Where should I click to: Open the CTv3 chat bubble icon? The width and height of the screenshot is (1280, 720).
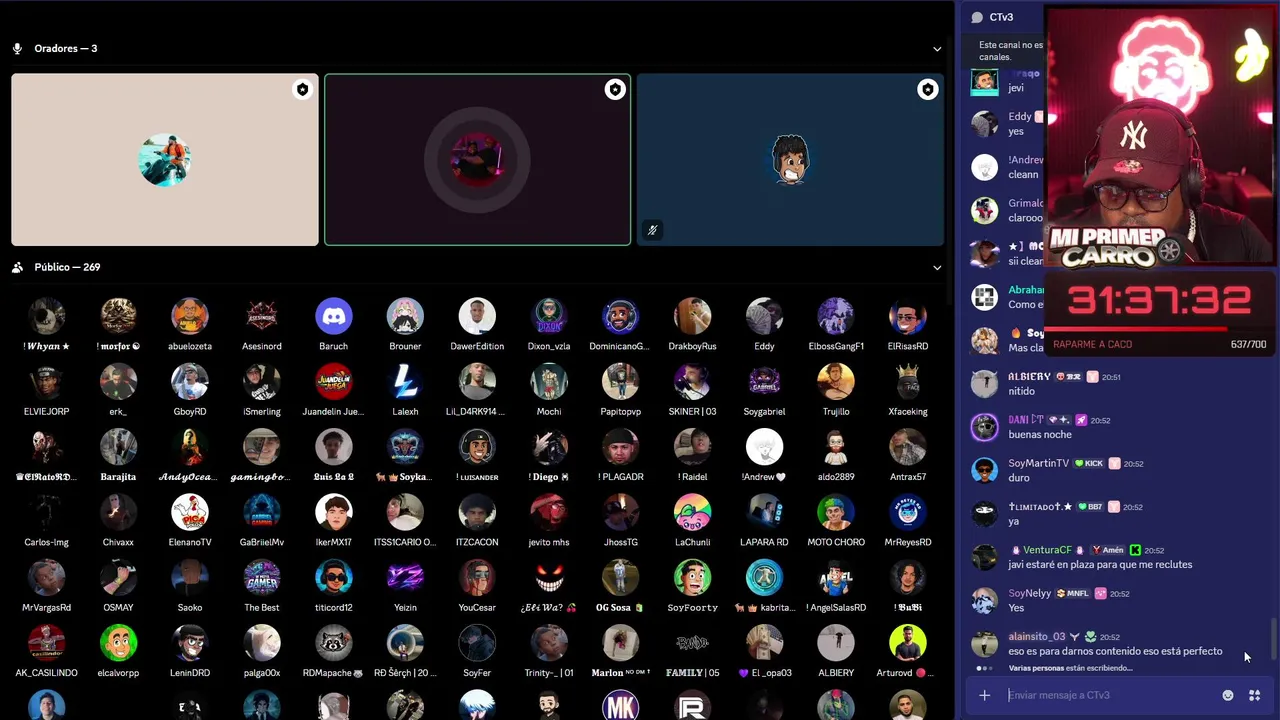[x=977, y=17]
